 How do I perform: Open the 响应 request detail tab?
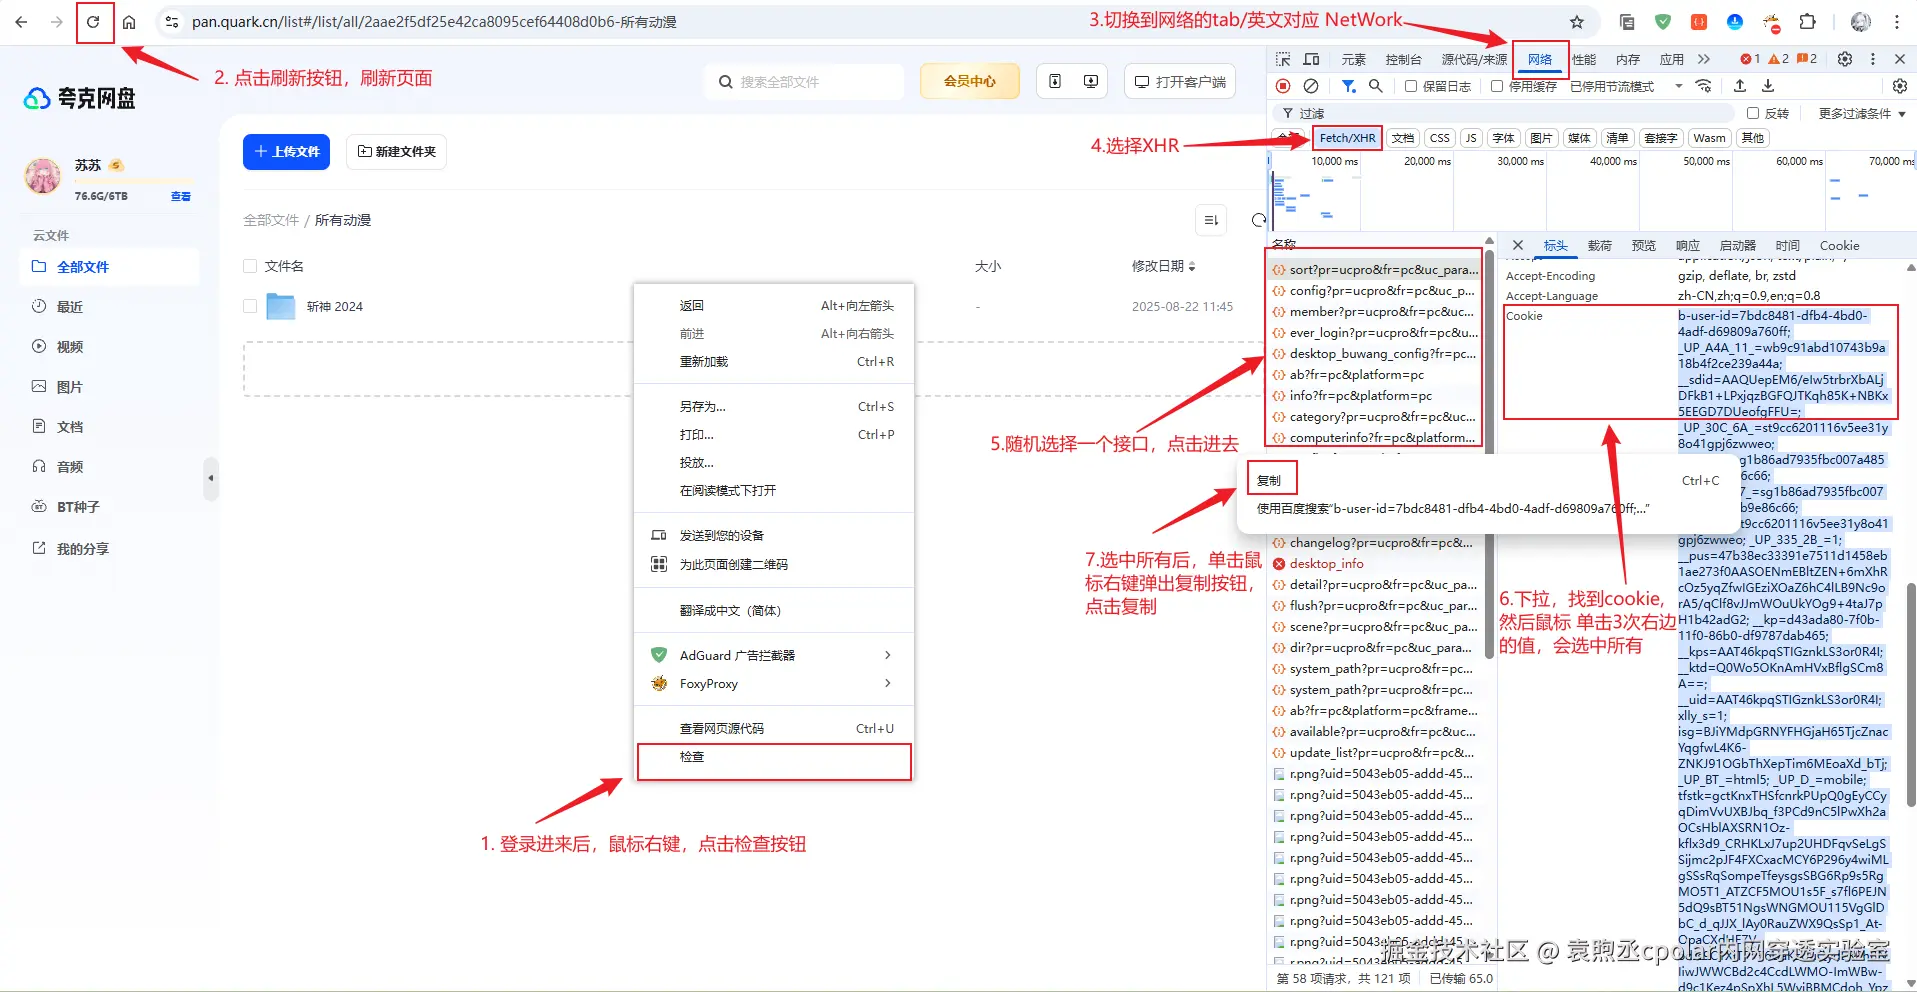[1688, 245]
